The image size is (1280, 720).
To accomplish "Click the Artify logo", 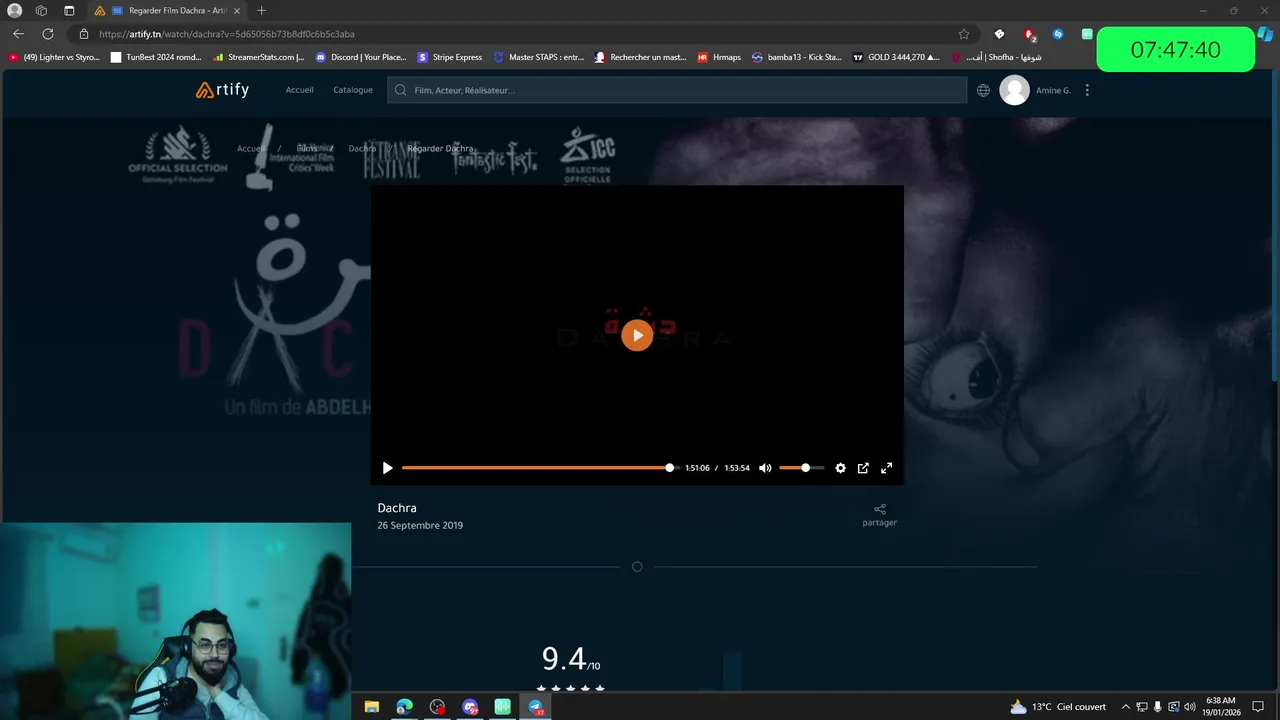I will point(222,90).
